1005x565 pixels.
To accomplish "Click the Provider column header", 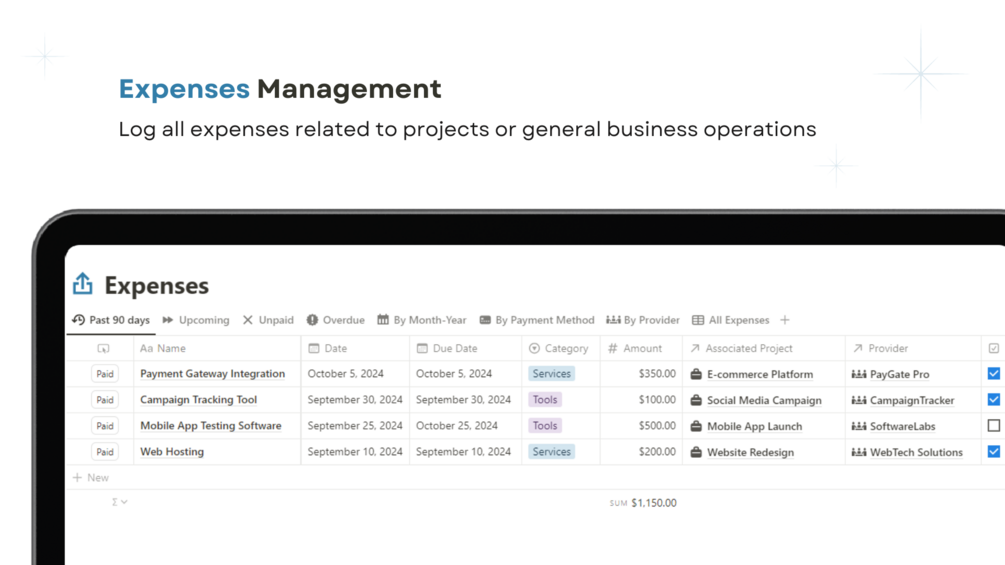I will [913, 348].
